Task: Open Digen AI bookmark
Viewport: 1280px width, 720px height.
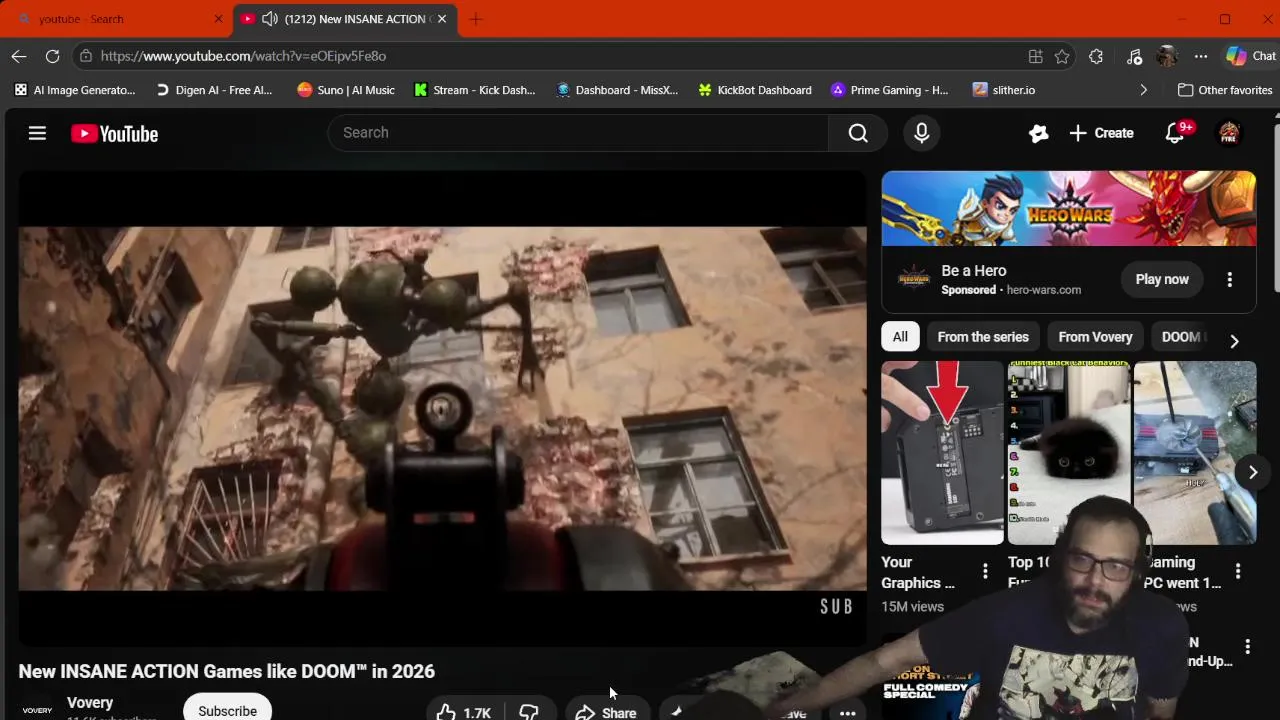Action: pos(214,90)
